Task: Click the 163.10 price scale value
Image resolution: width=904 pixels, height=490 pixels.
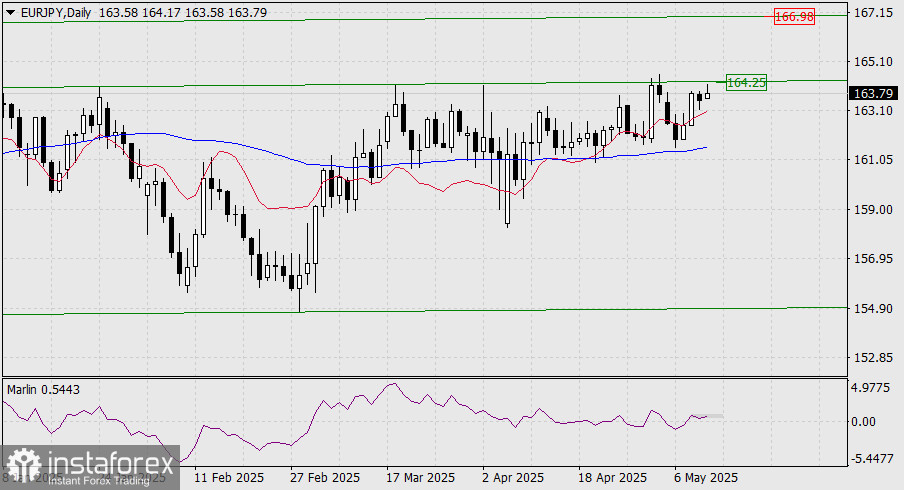Action: click(873, 110)
